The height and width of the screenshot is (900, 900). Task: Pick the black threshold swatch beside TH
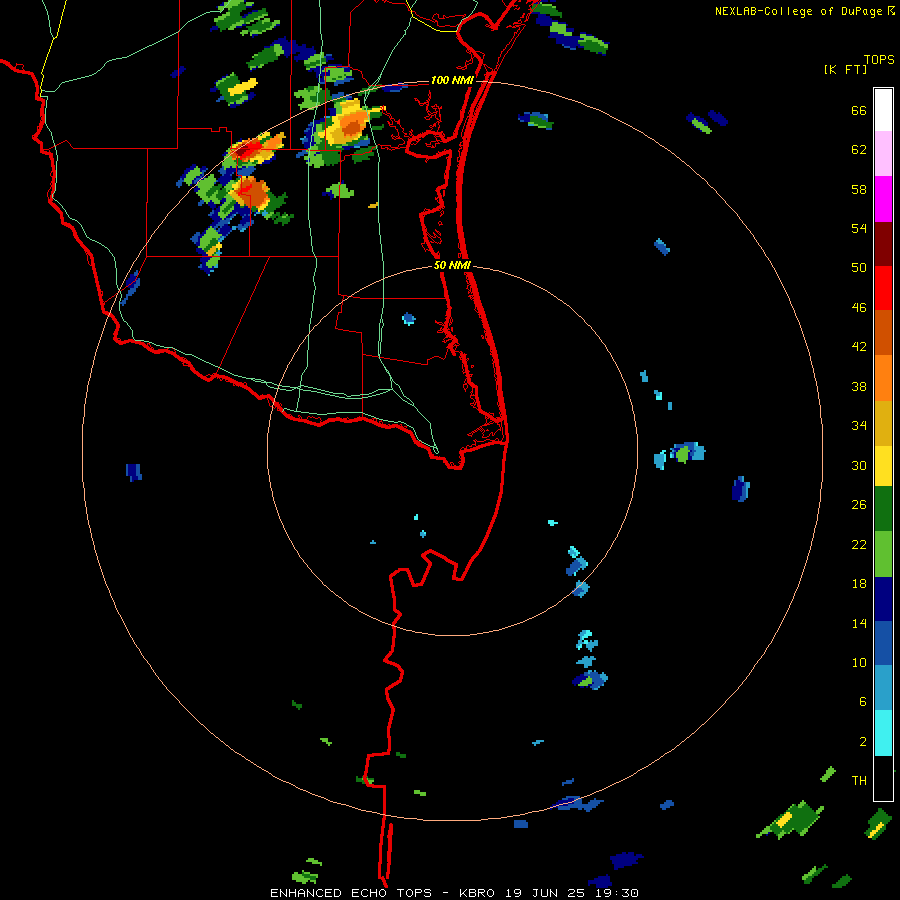click(x=883, y=778)
